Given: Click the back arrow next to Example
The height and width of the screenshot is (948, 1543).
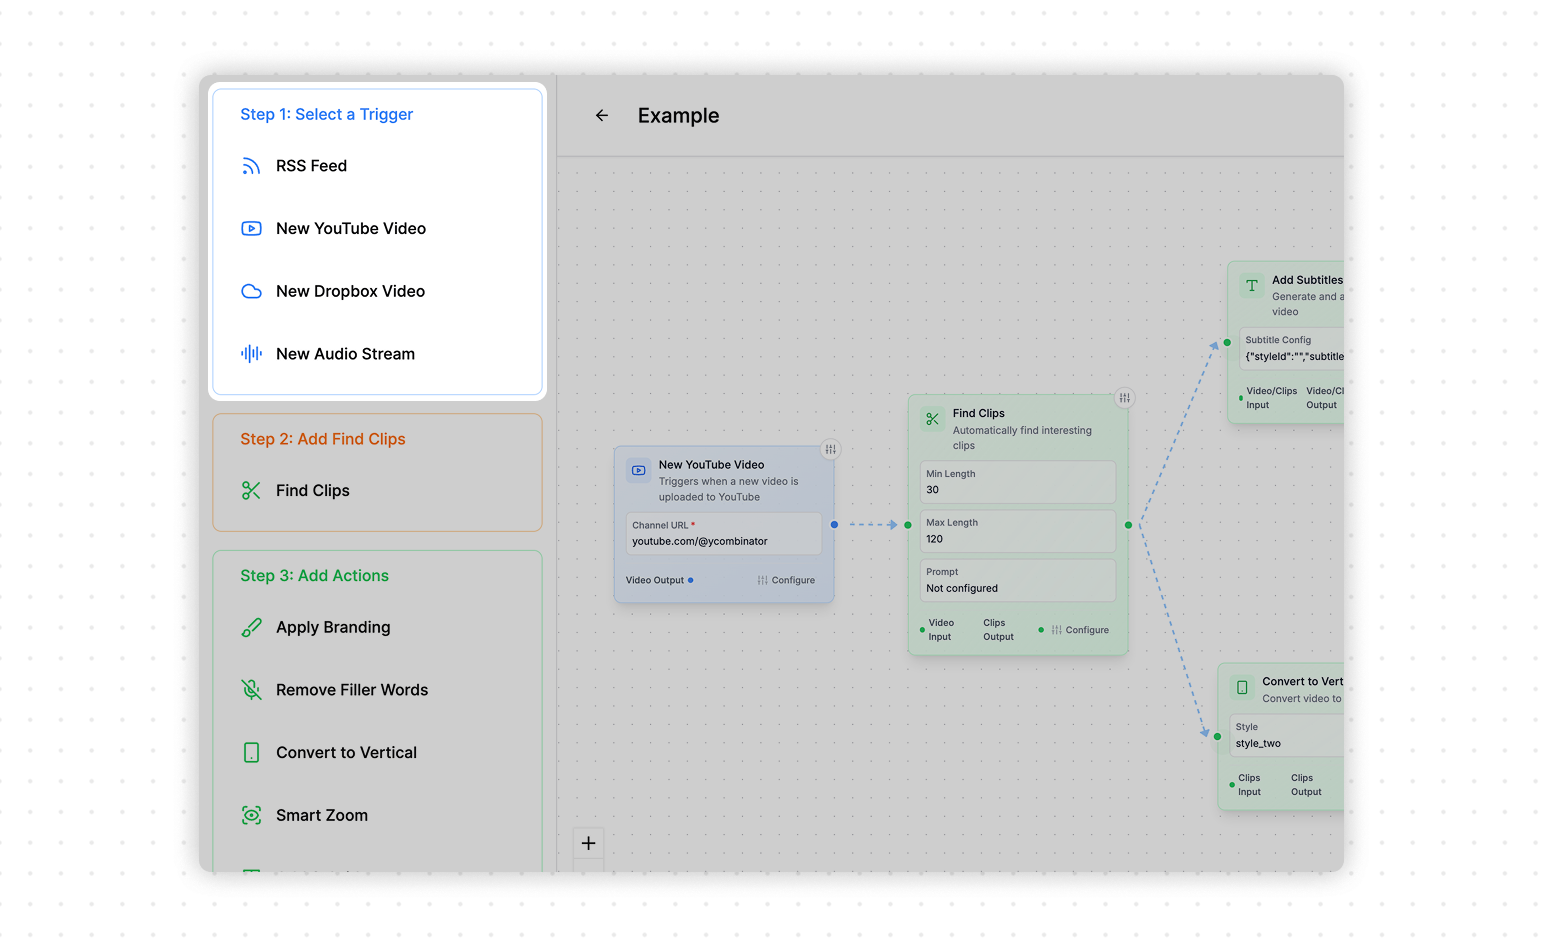Looking at the screenshot, I should pyautogui.click(x=601, y=115).
